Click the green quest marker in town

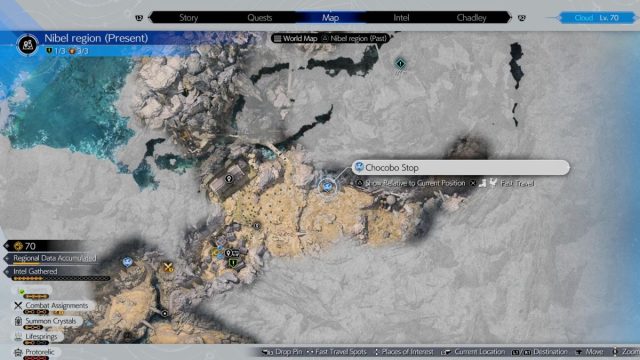(233, 263)
